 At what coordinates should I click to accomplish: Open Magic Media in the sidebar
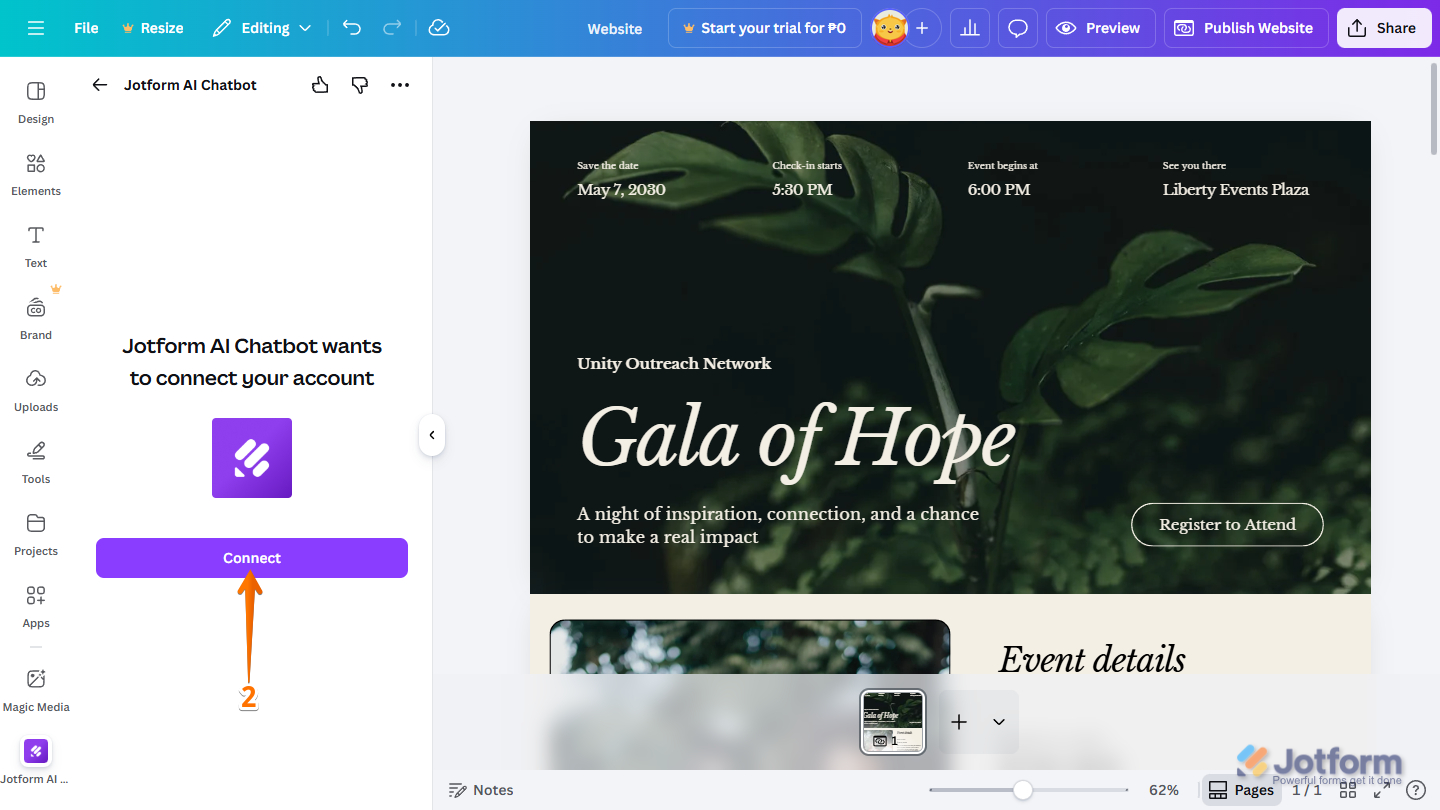[35, 688]
